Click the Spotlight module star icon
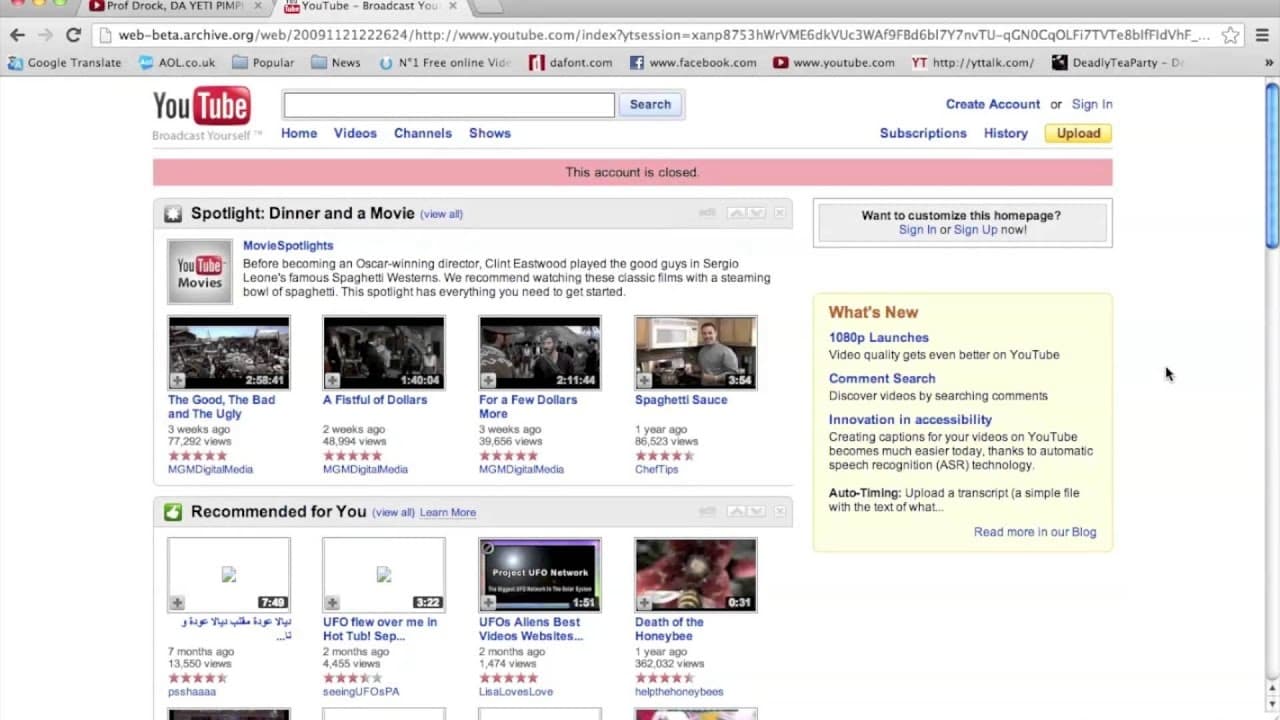1280x720 pixels. [x=173, y=213]
